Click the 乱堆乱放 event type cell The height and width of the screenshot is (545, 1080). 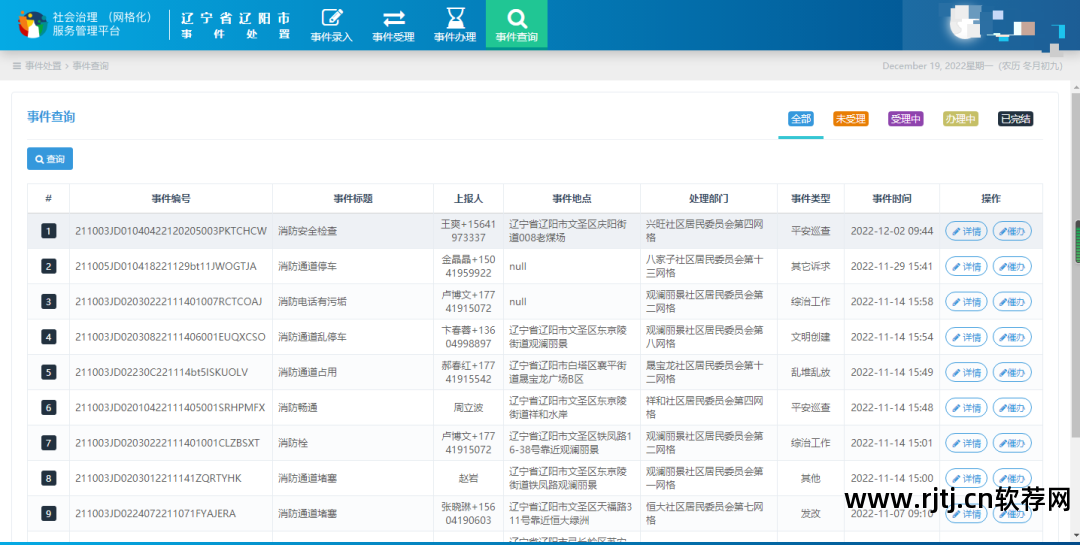(x=811, y=373)
